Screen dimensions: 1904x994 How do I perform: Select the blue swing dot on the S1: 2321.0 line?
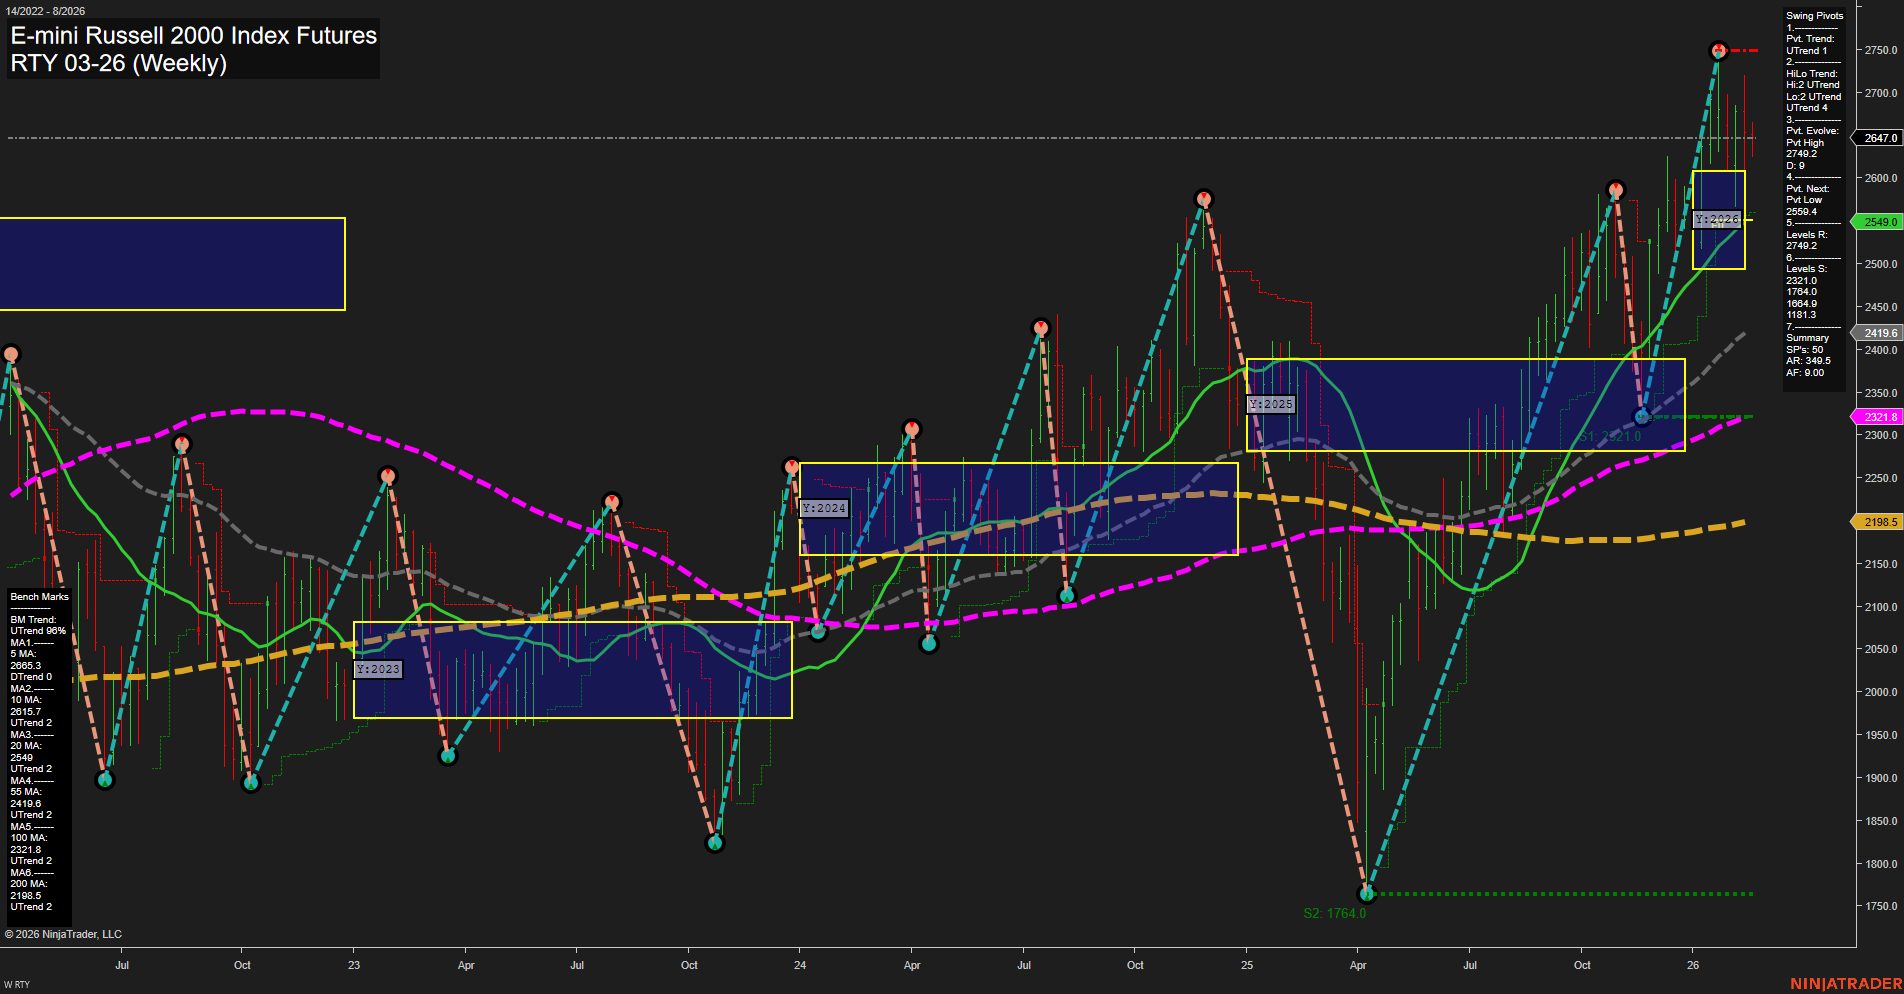pyautogui.click(x=1641, y=414)
